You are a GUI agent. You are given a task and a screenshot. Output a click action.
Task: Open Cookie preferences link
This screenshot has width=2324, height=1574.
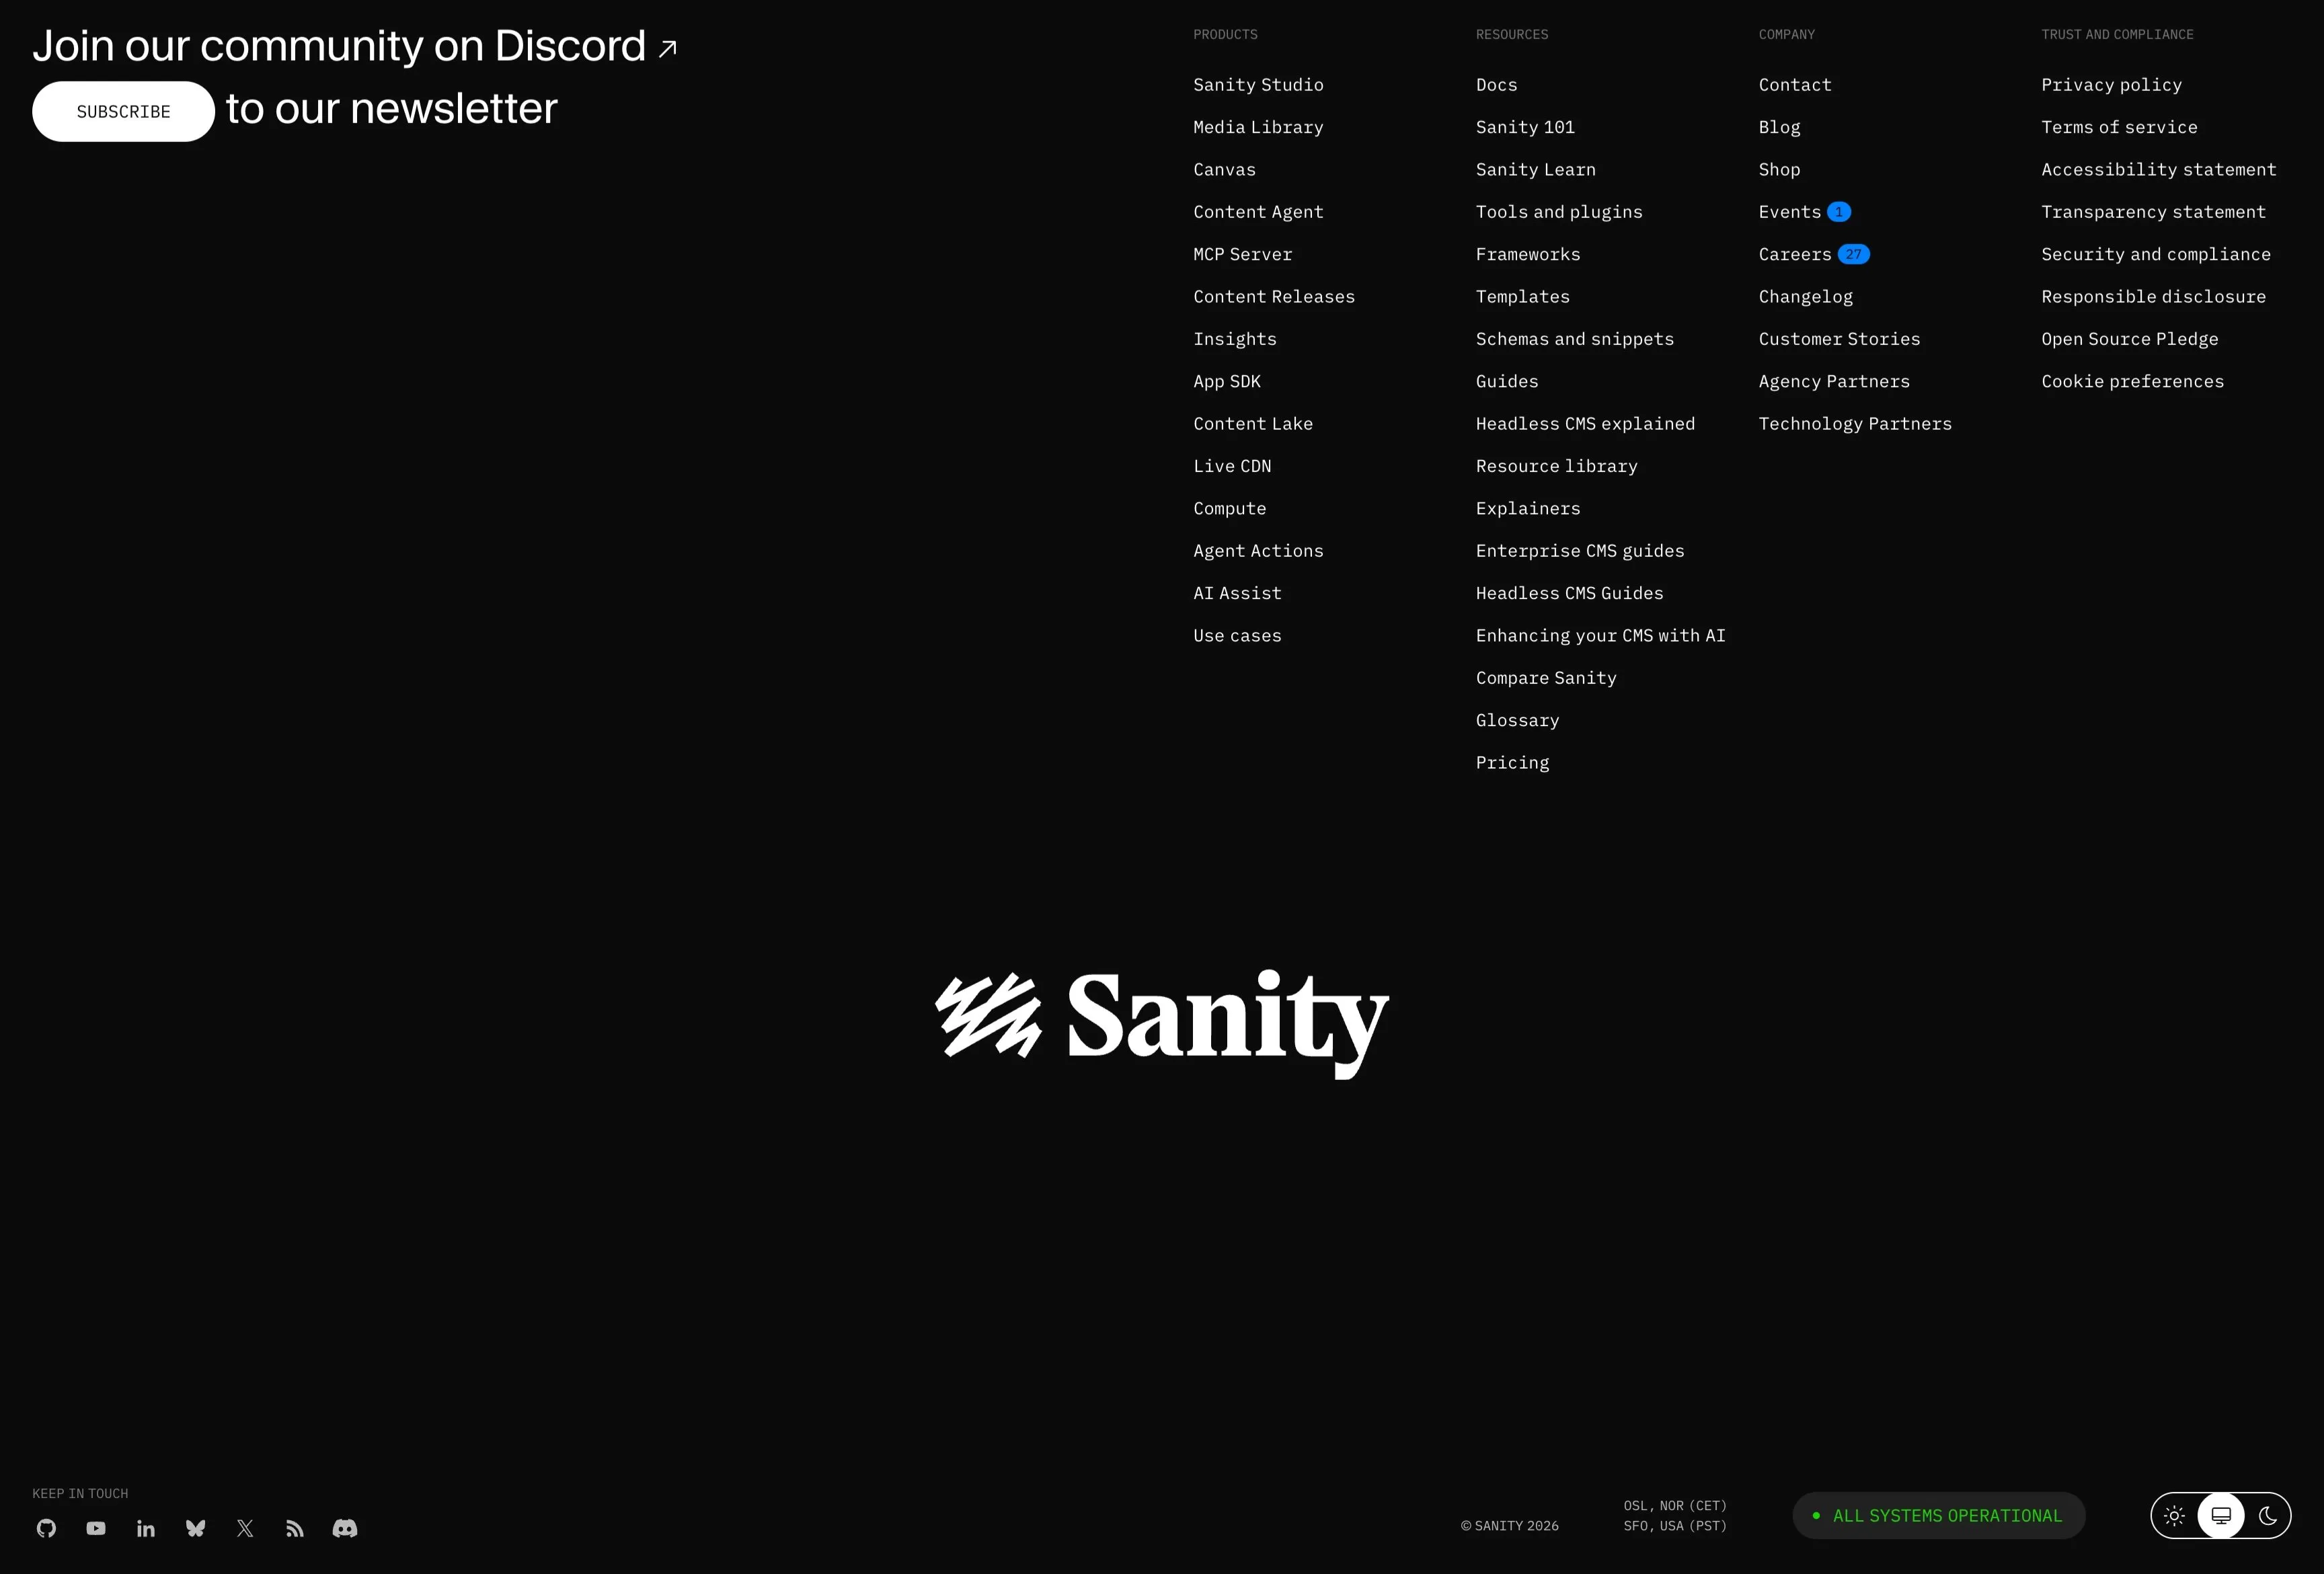click(x=2133, y=381)
